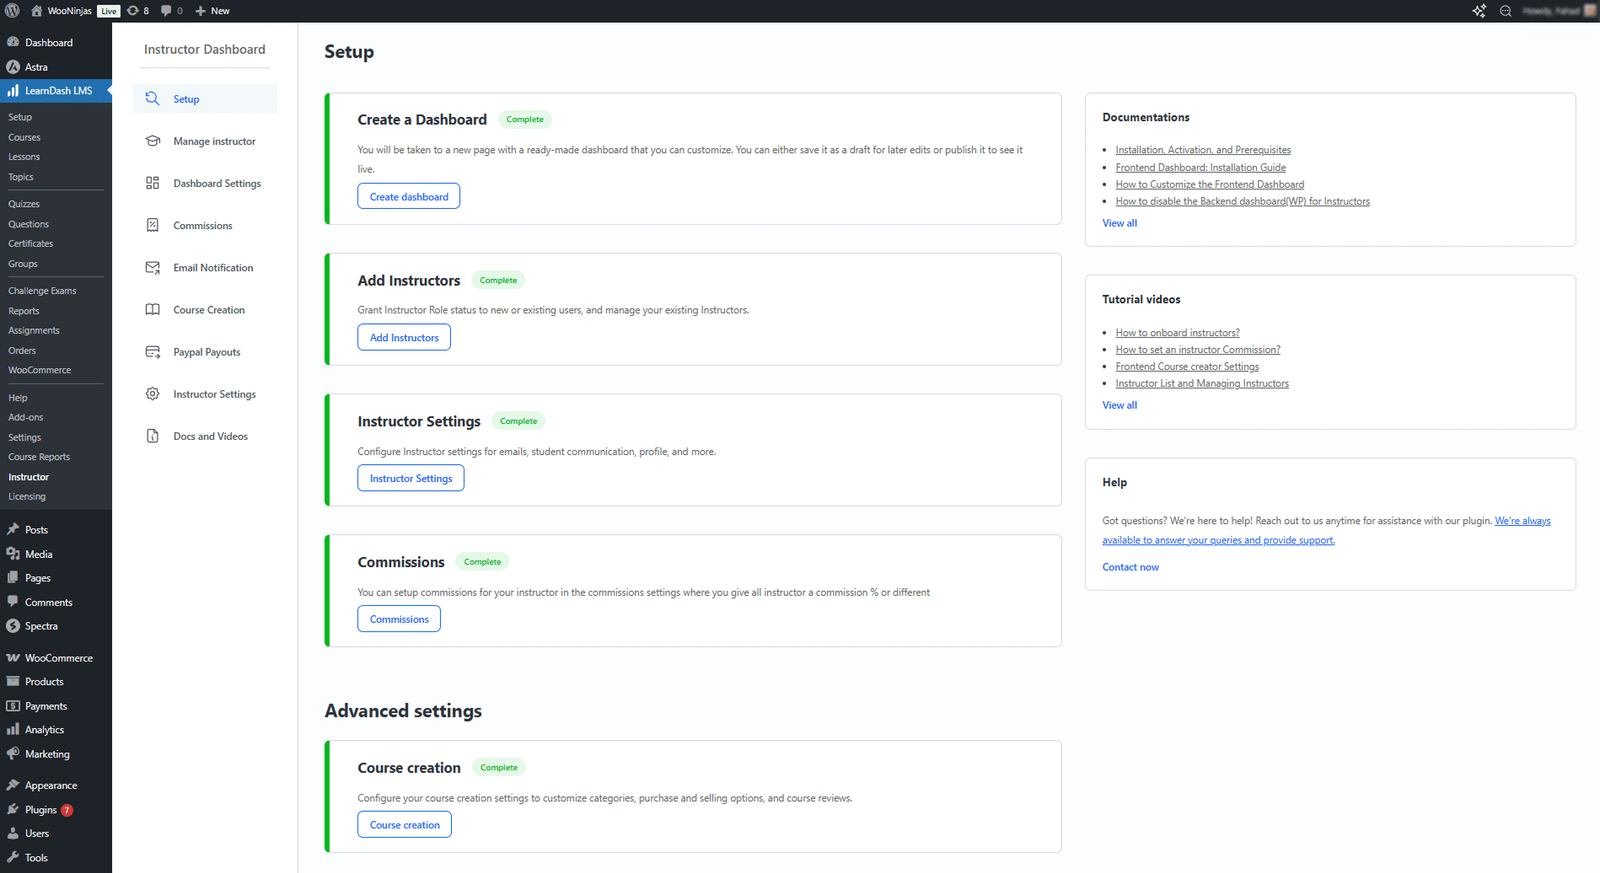Click the LearnDash LMS chart icon
1600x873 pixels.
(x=13, y=90)
